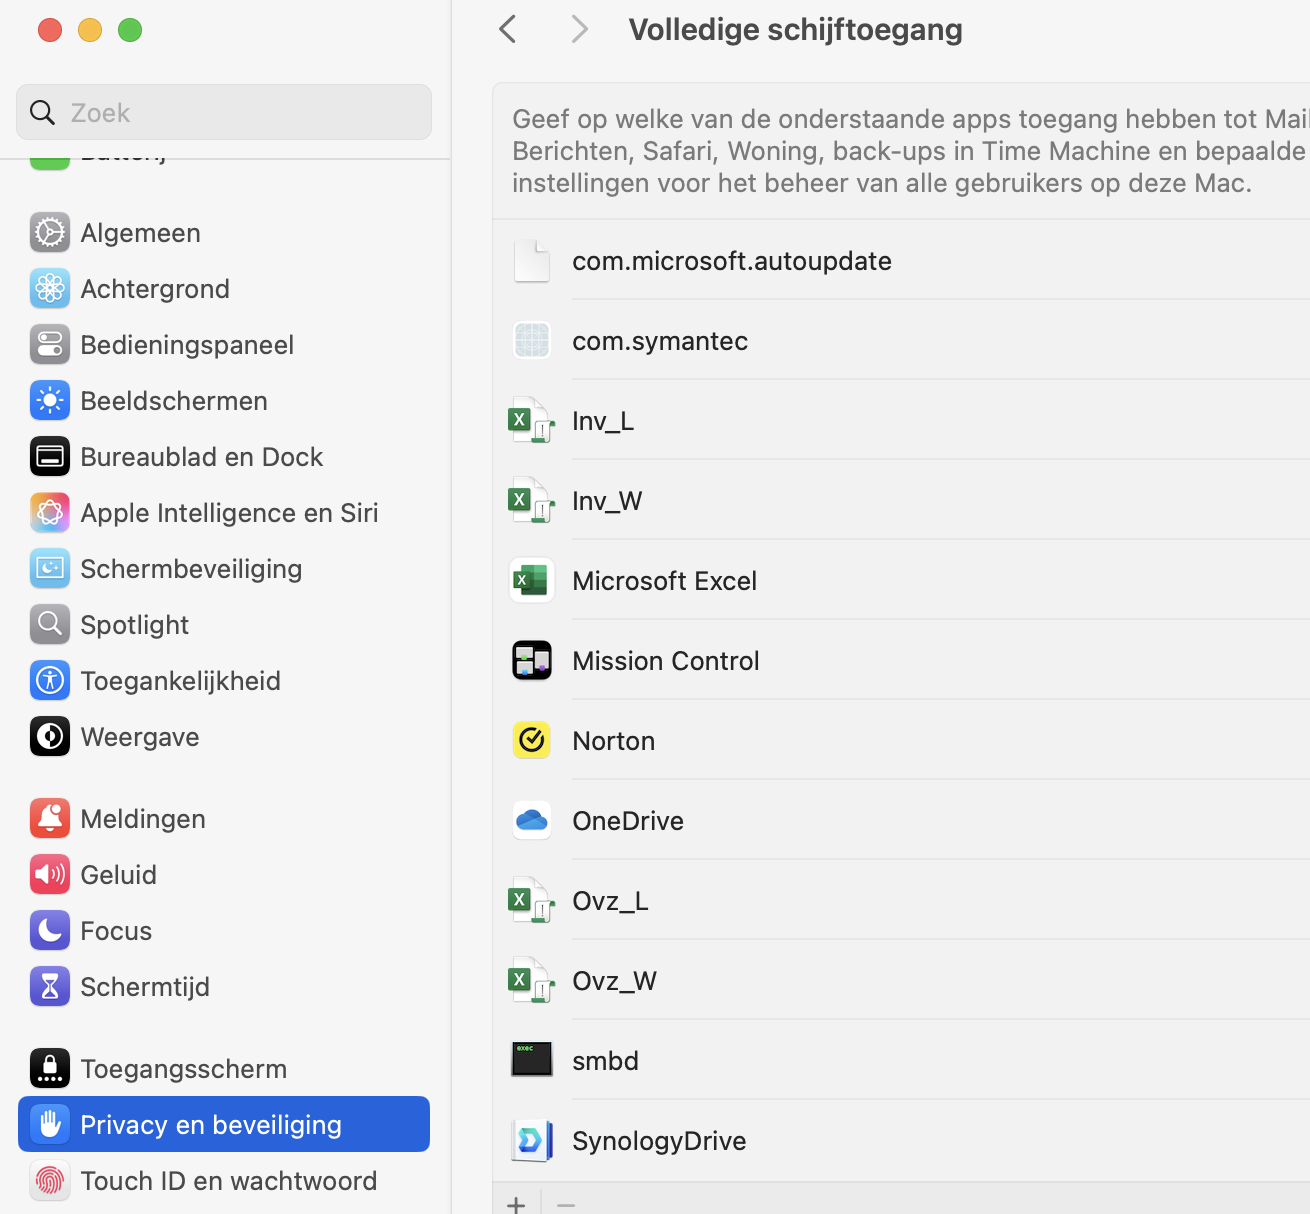Select the com.microsoft.autoupdate row
Viewport: 1310px width, 1214px height.
tap(731, 260)
